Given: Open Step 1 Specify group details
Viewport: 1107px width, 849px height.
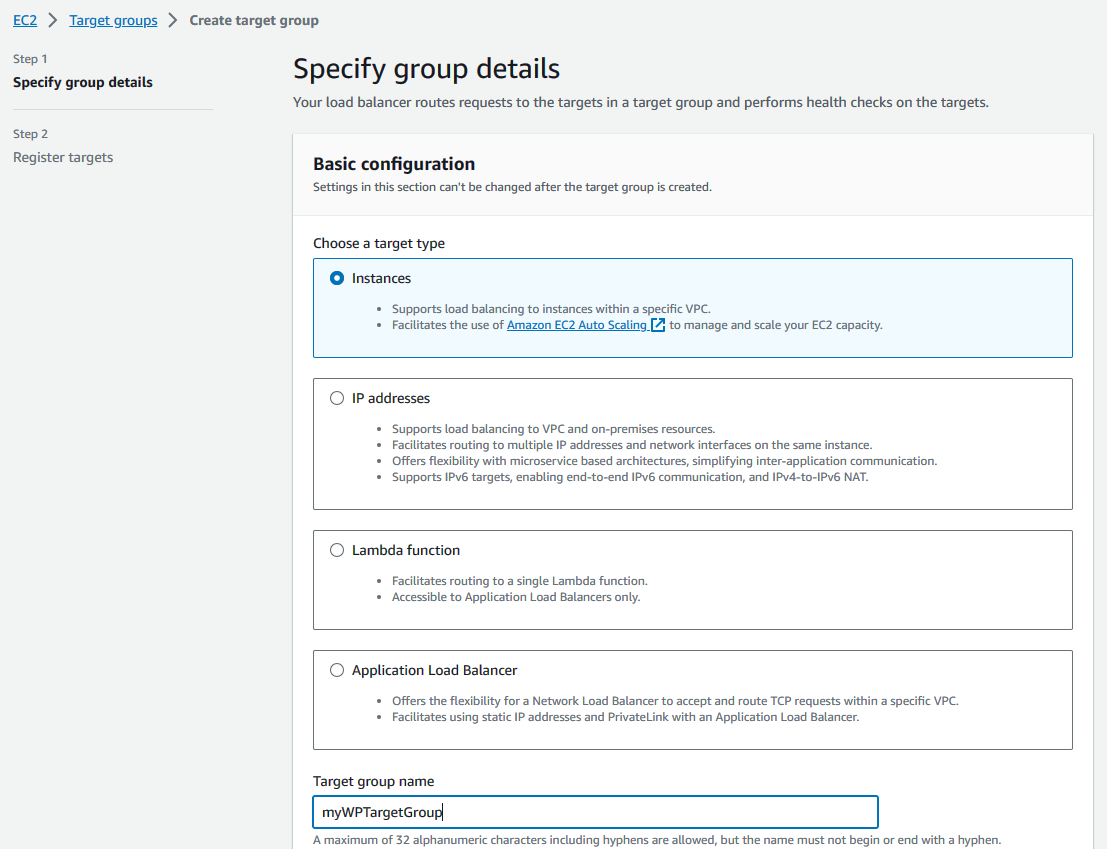Looking at the screenshot, I should coord(83,82).
